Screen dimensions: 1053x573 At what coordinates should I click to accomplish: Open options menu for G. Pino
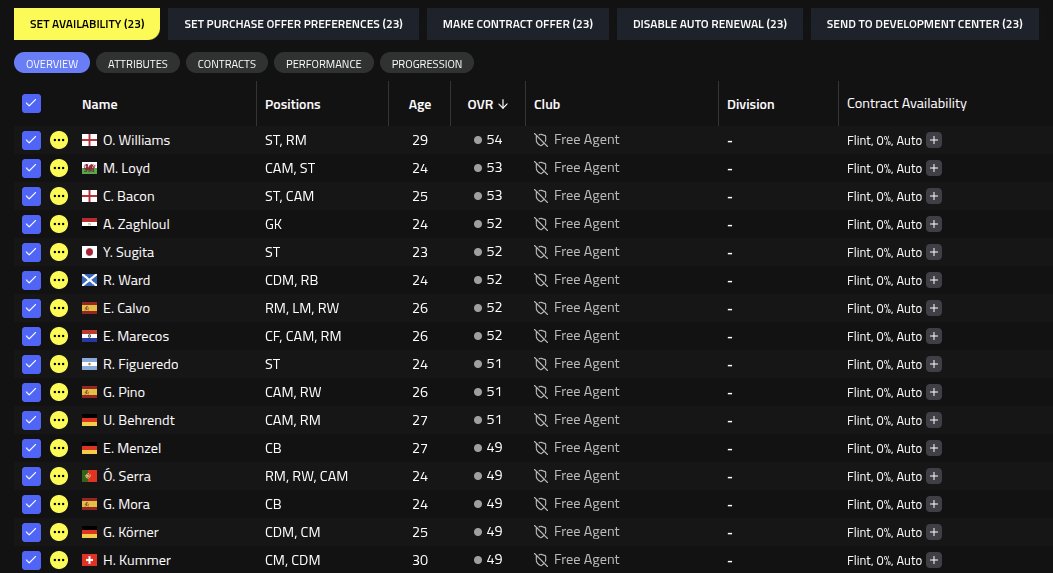coord(59,392)
